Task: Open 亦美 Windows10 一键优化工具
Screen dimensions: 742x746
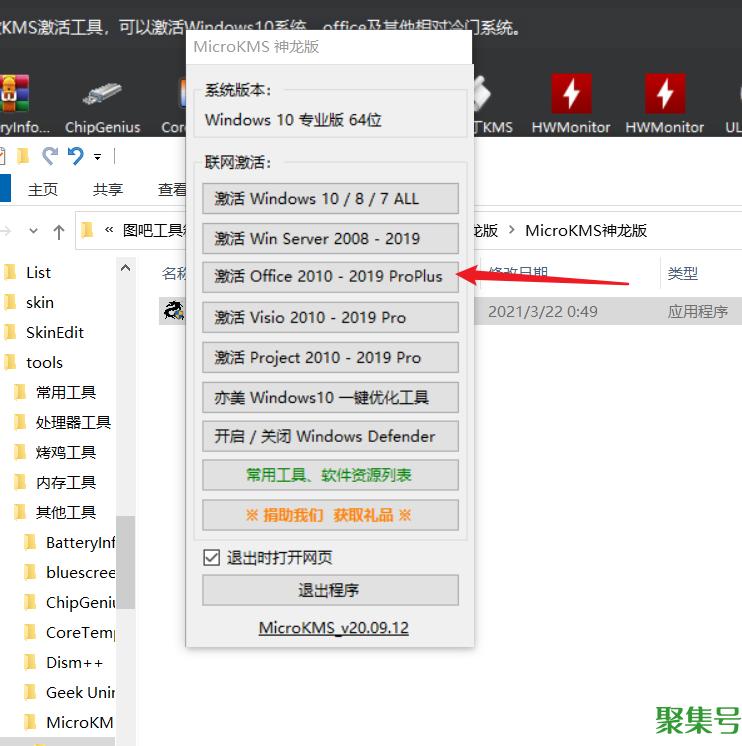Action: (x=330, y=397)
